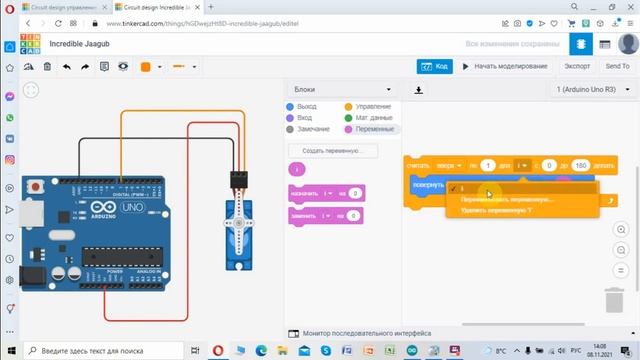Image resolution: width=640 pixels, height=360 pixels.
Task: Zoom out the blocks workspace
Action: (x=621, y=250)
